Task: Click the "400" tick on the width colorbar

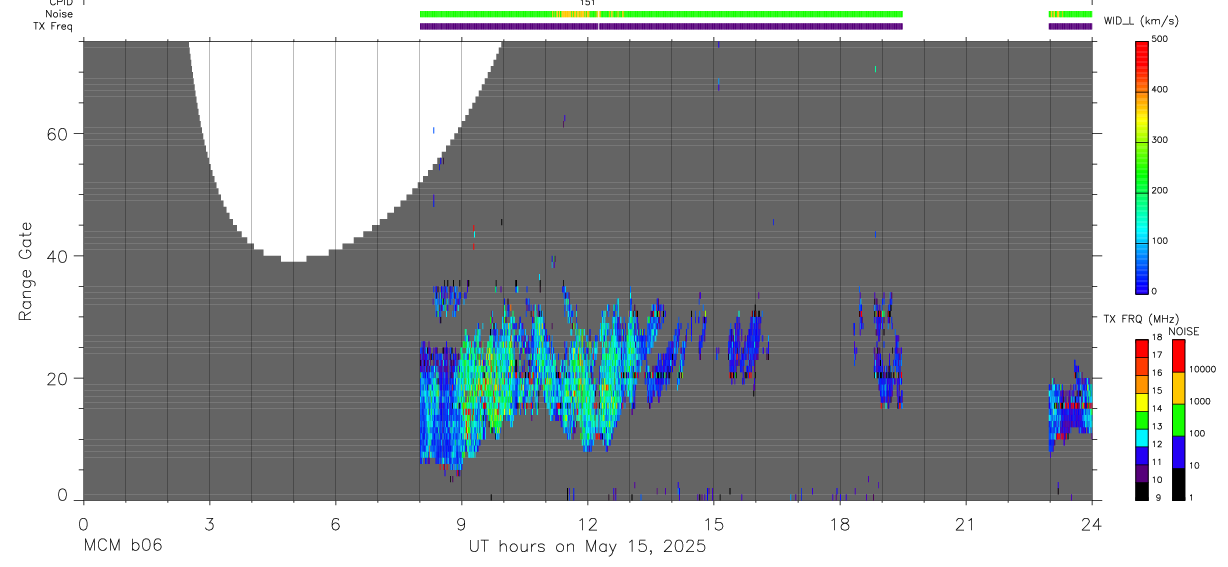Action: click(x=1160, y=89)
